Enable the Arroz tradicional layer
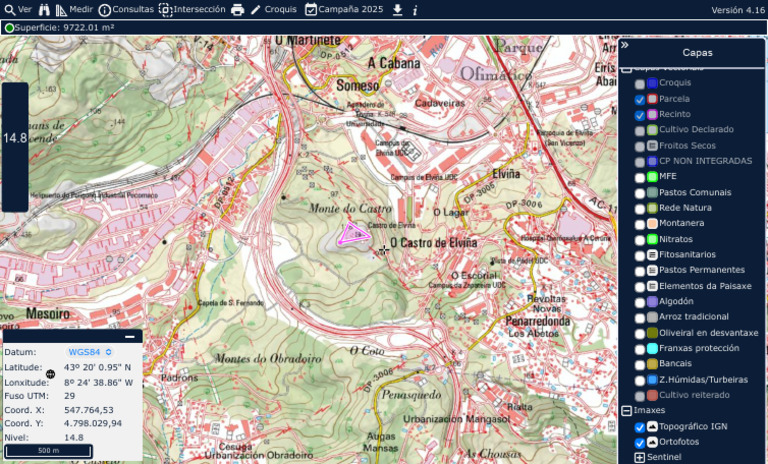Viewport: 768px width, 464px height. (x=640, y=318)
